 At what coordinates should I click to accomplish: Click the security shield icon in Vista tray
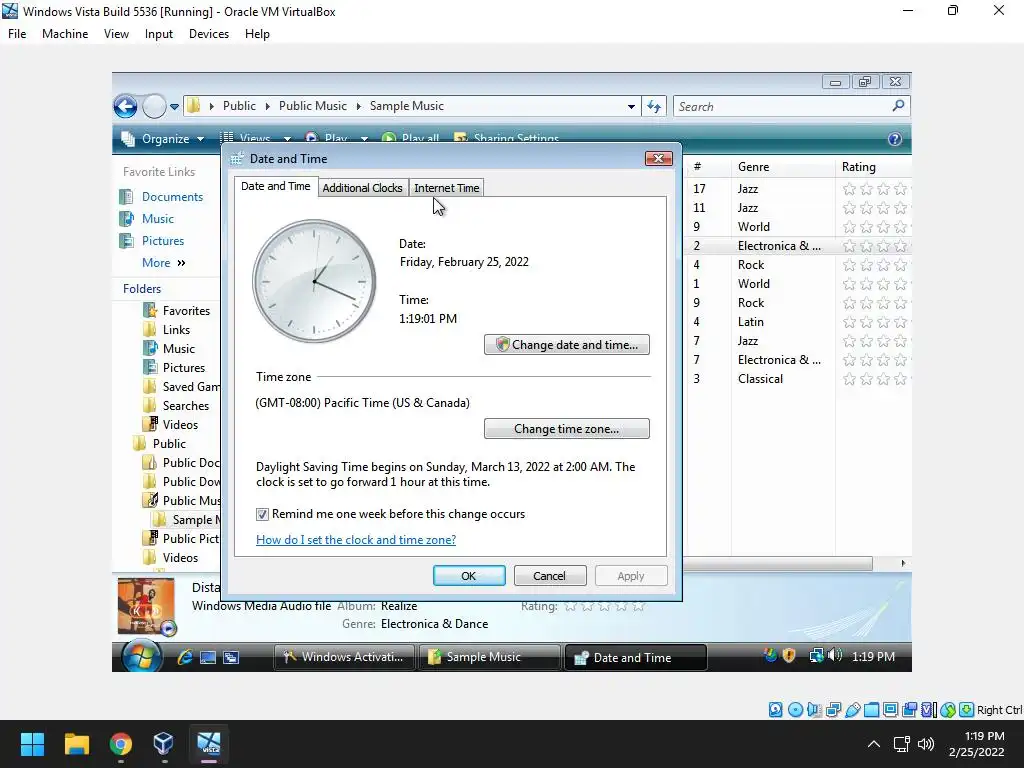[789, 655]
